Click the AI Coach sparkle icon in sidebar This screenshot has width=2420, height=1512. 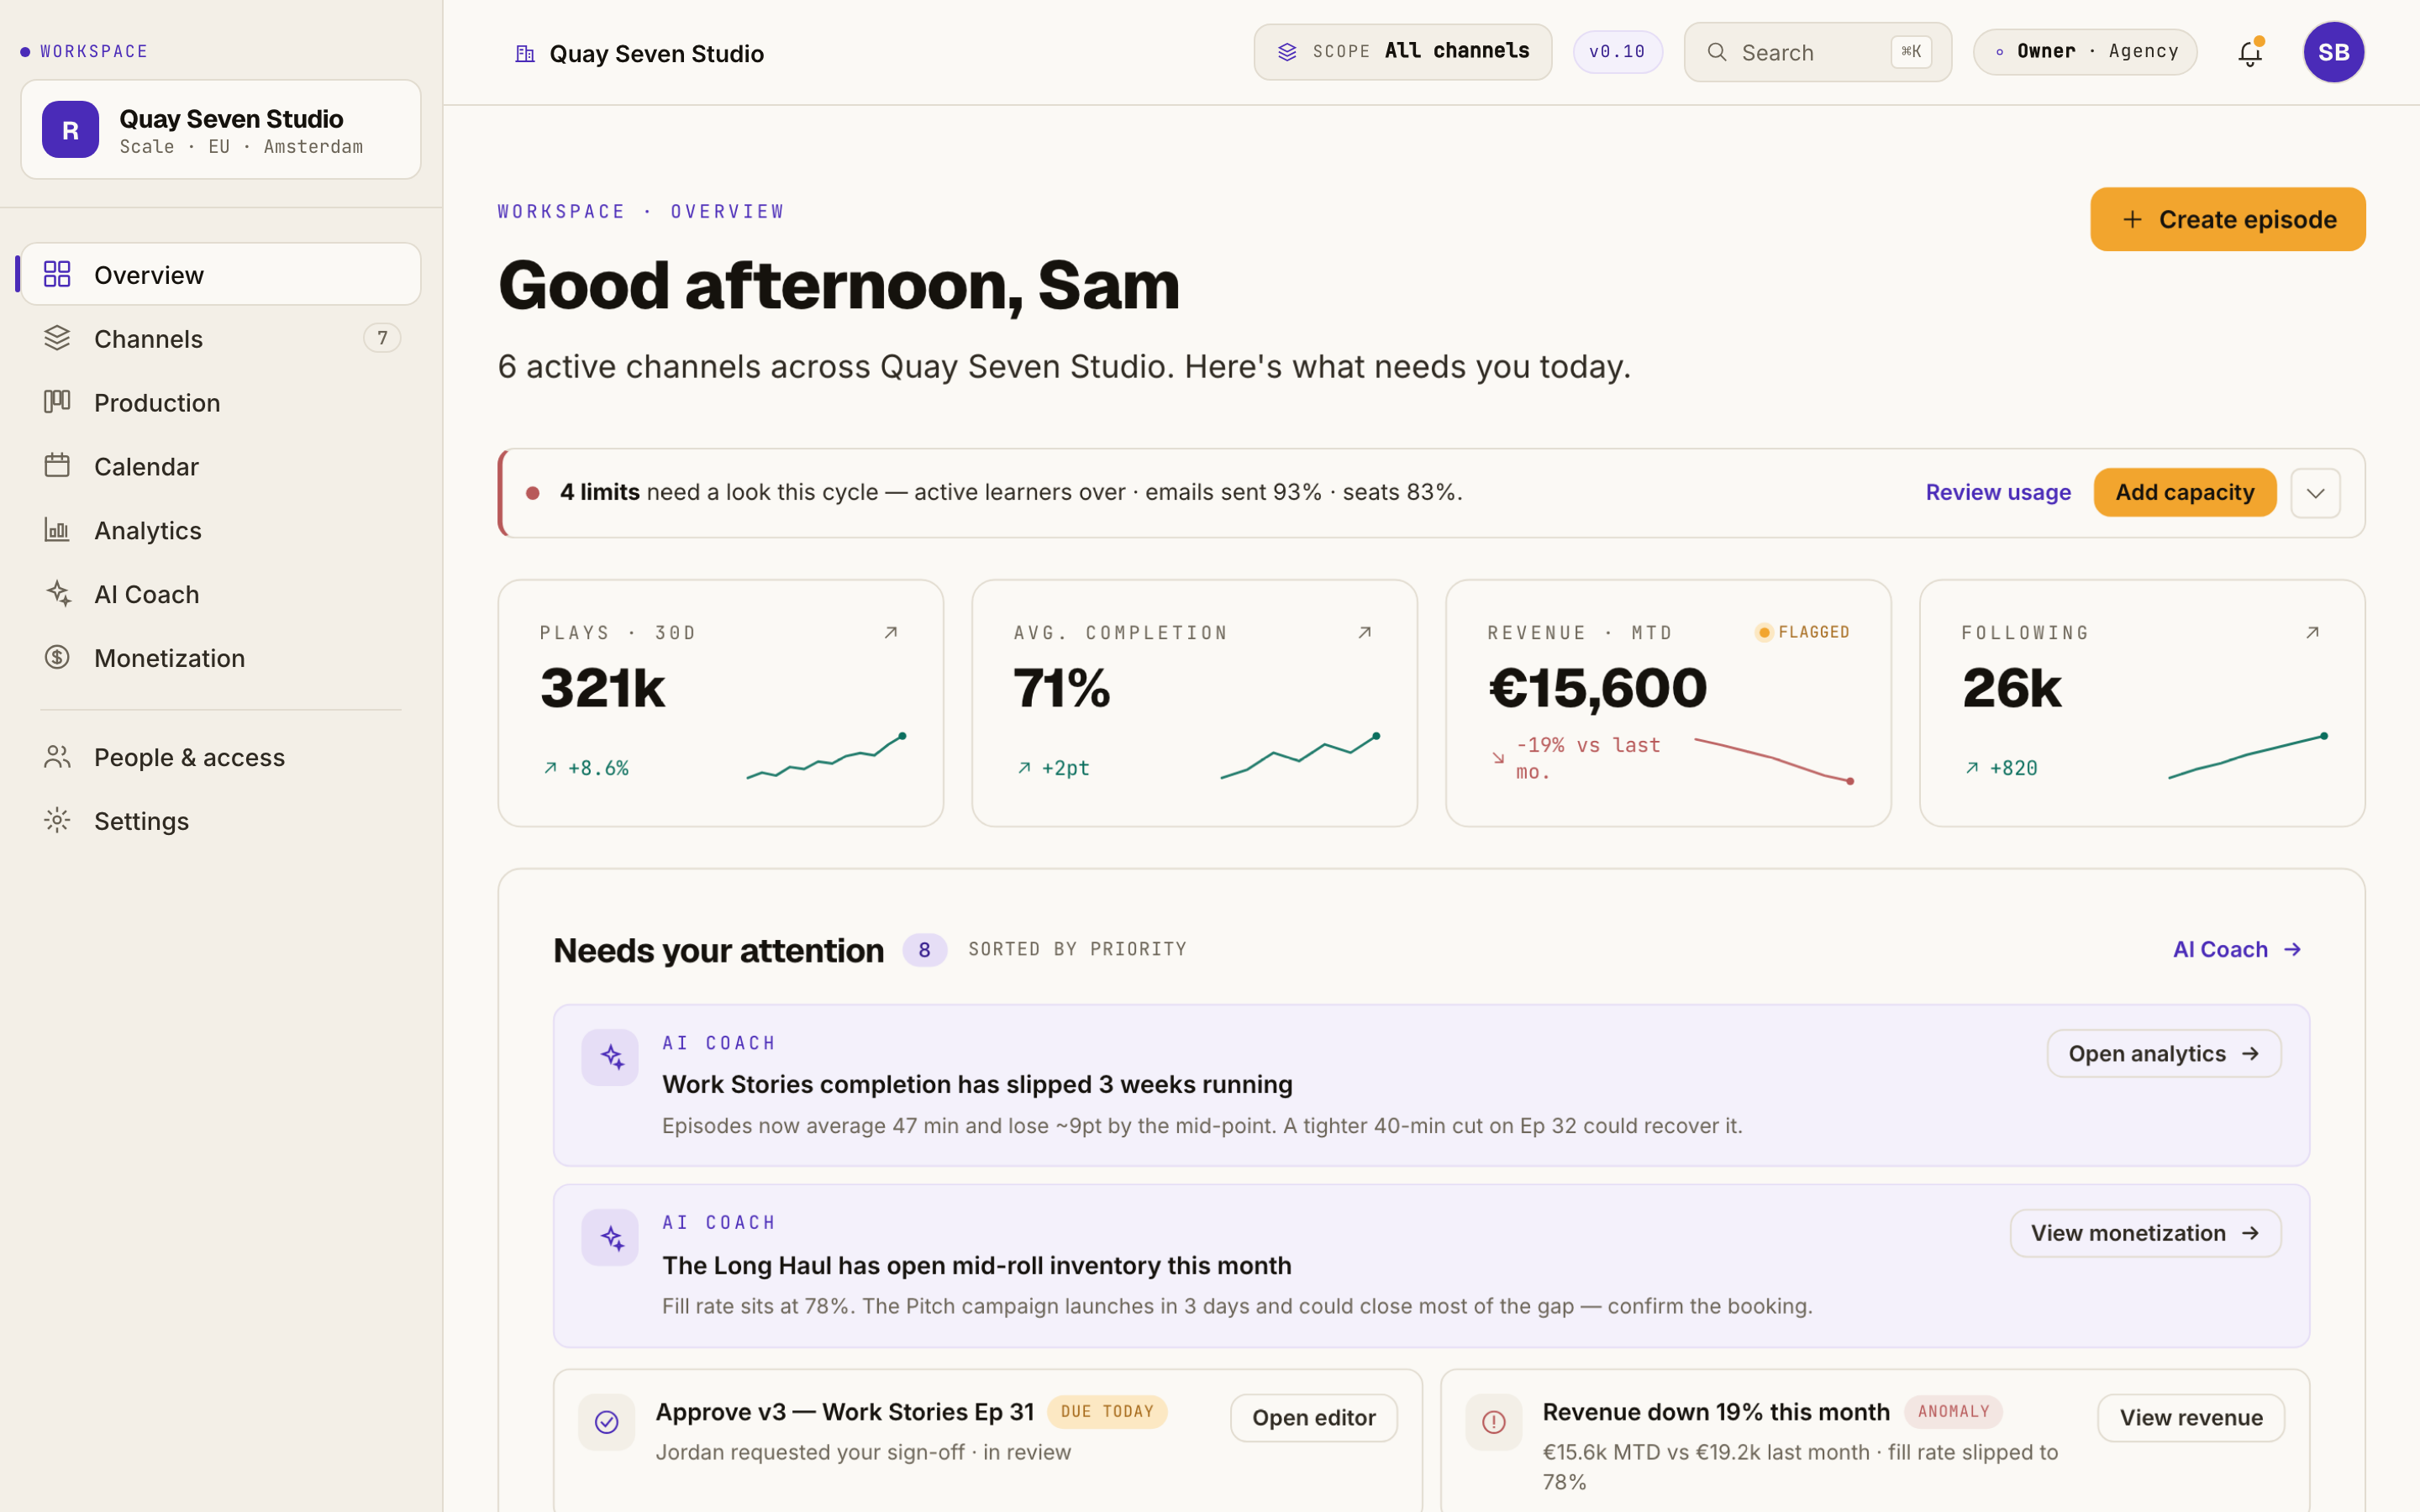(57, 594)
